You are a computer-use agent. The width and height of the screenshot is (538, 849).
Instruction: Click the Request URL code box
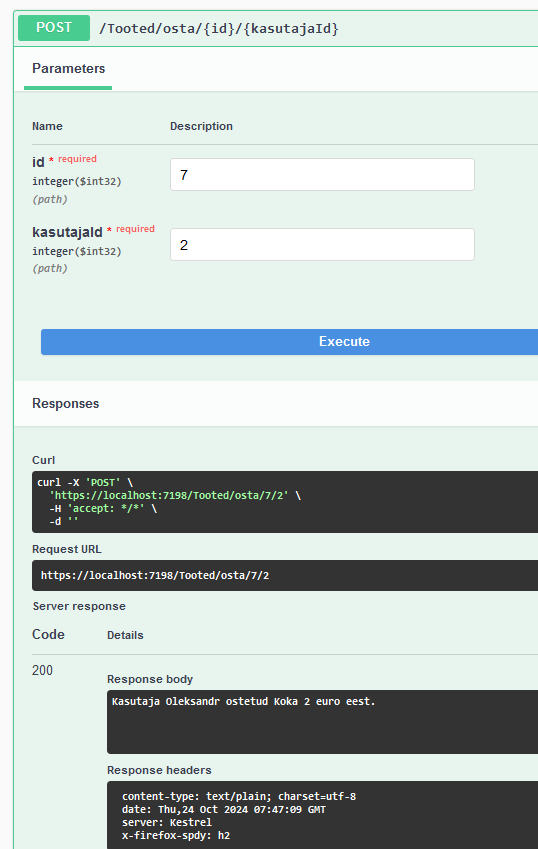tap(285, 576)
